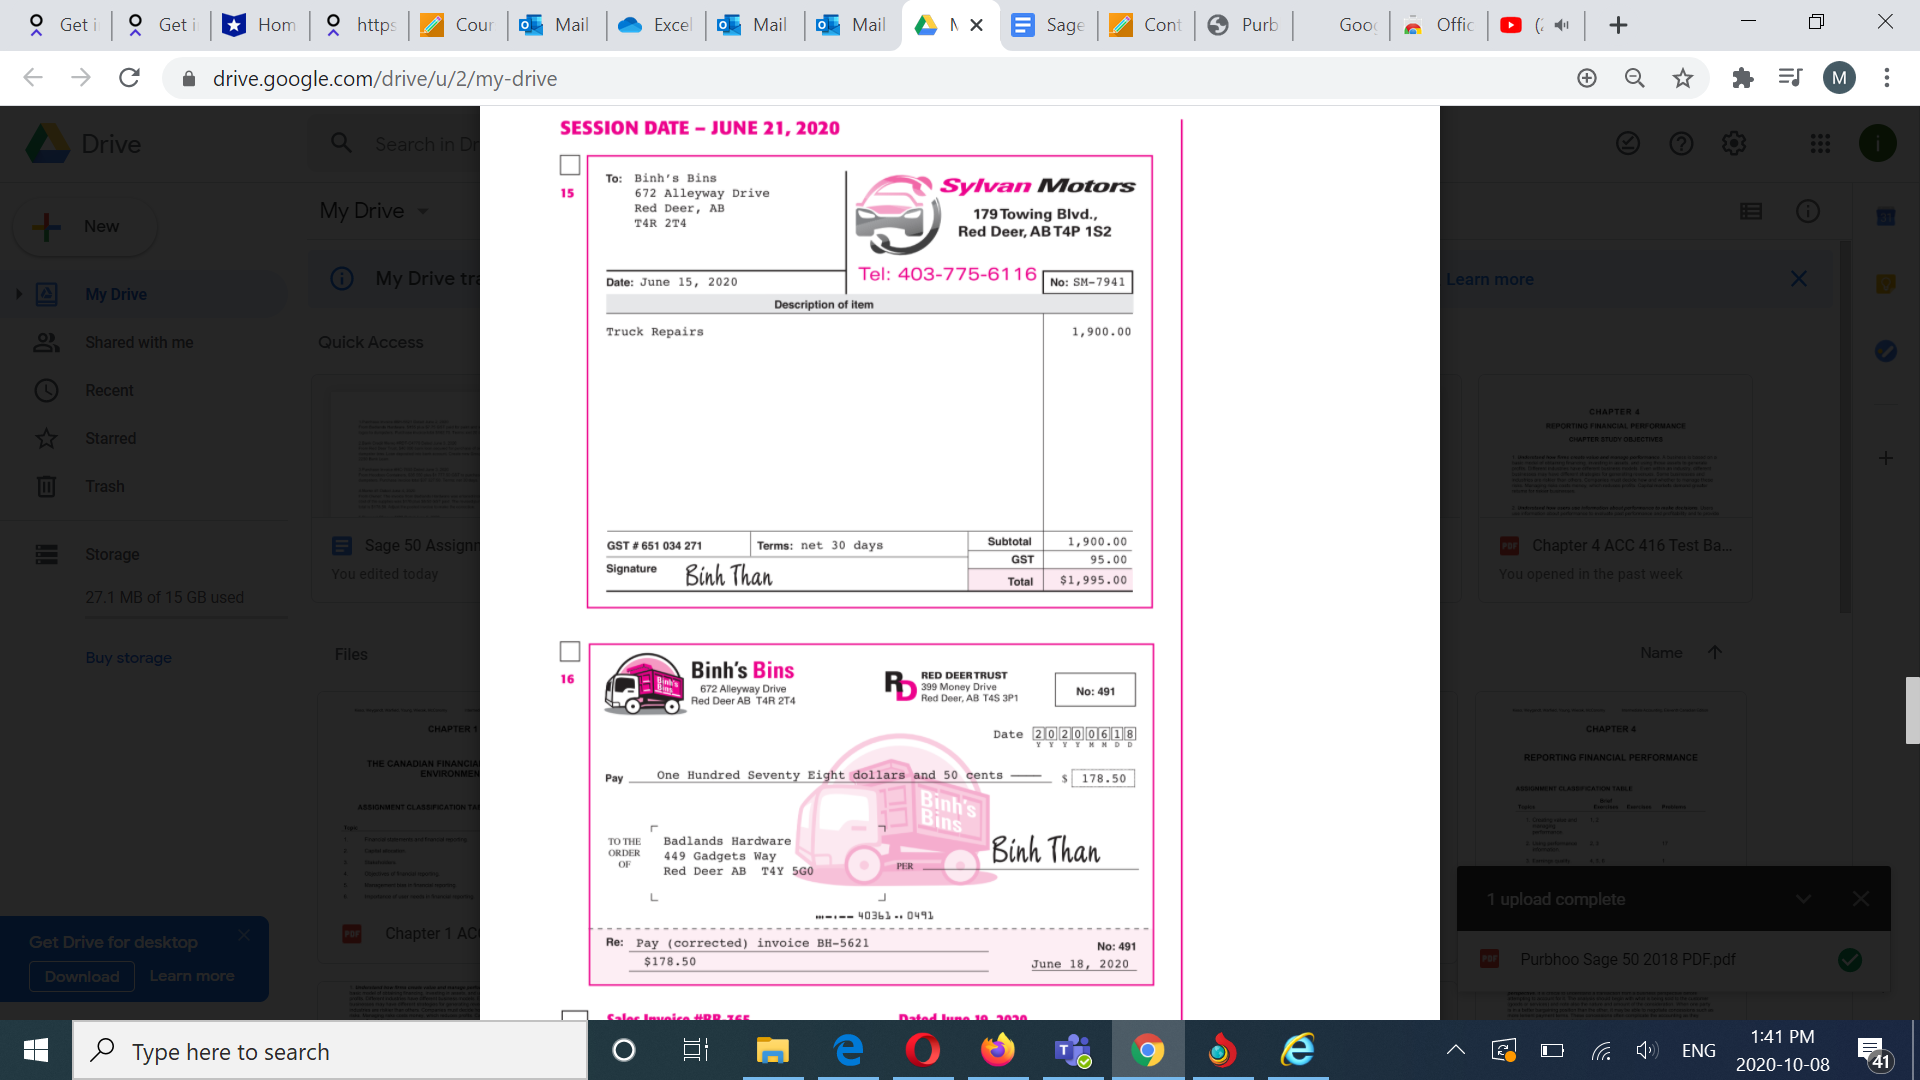Open Firefox from the taskbar

[997, 1051]
